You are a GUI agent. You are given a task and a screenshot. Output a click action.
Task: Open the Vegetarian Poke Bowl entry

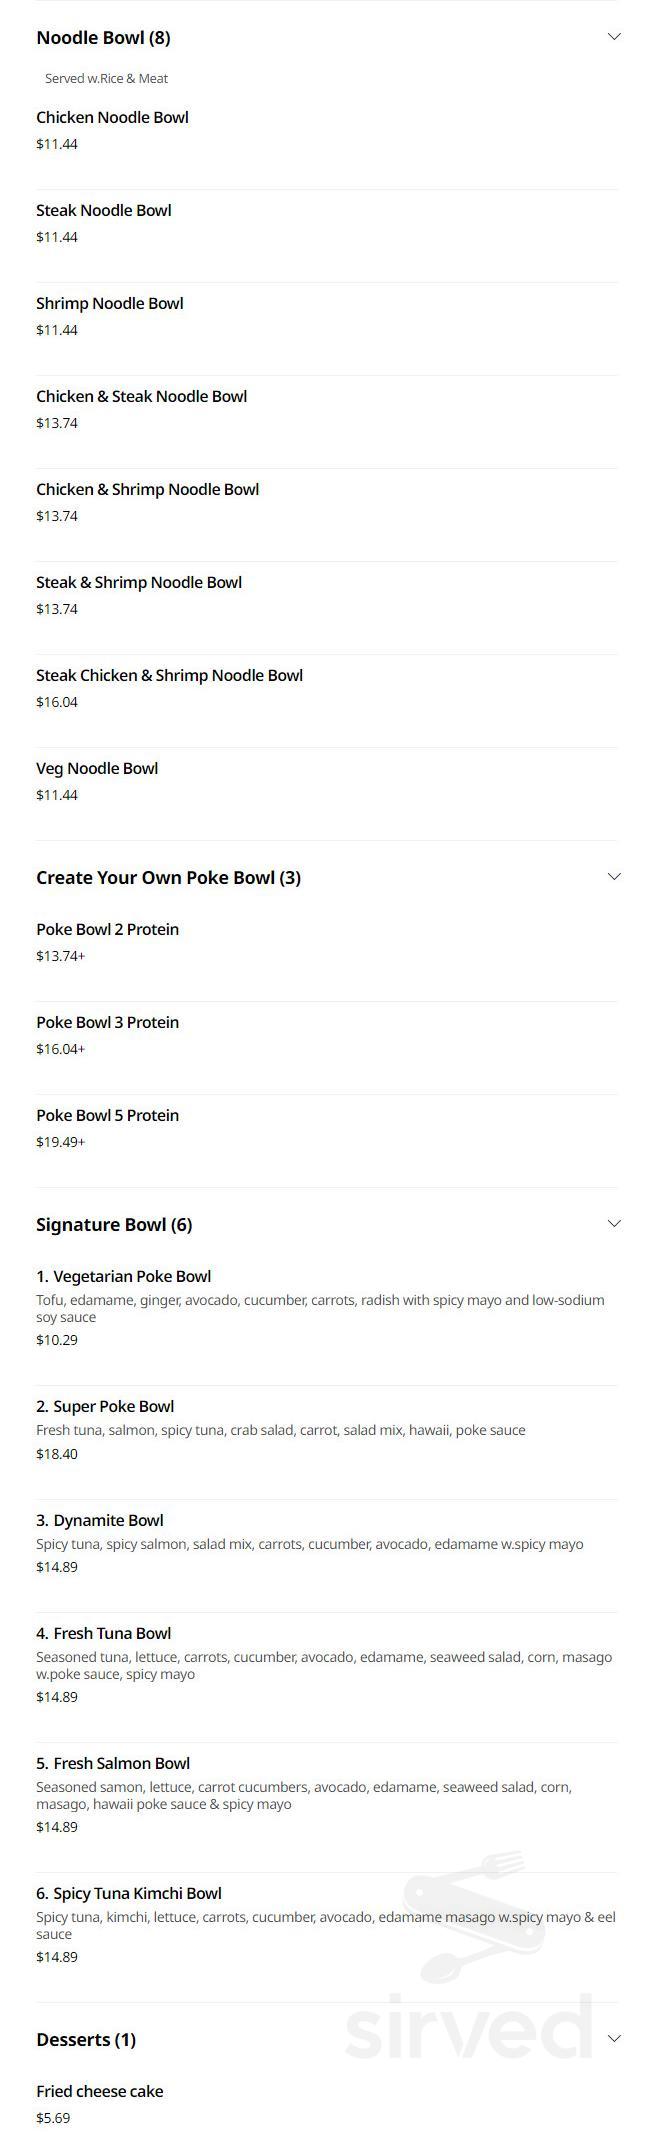(x=123, y=1276)
